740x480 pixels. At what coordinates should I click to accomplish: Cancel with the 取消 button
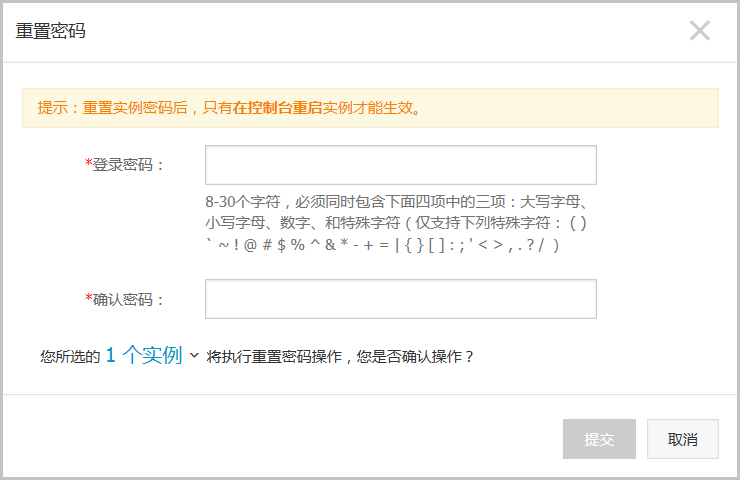click(x=682, y=439)
